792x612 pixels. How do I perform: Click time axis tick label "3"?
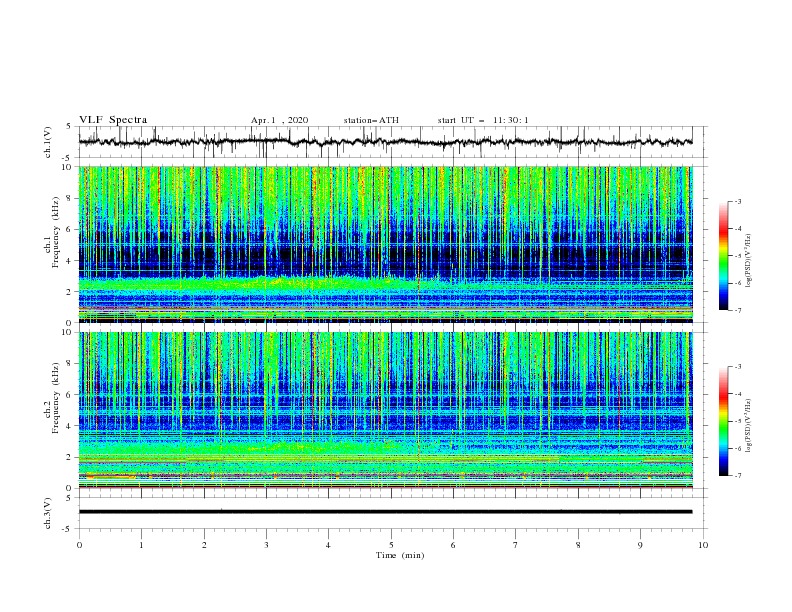click(x=266, y=545)
